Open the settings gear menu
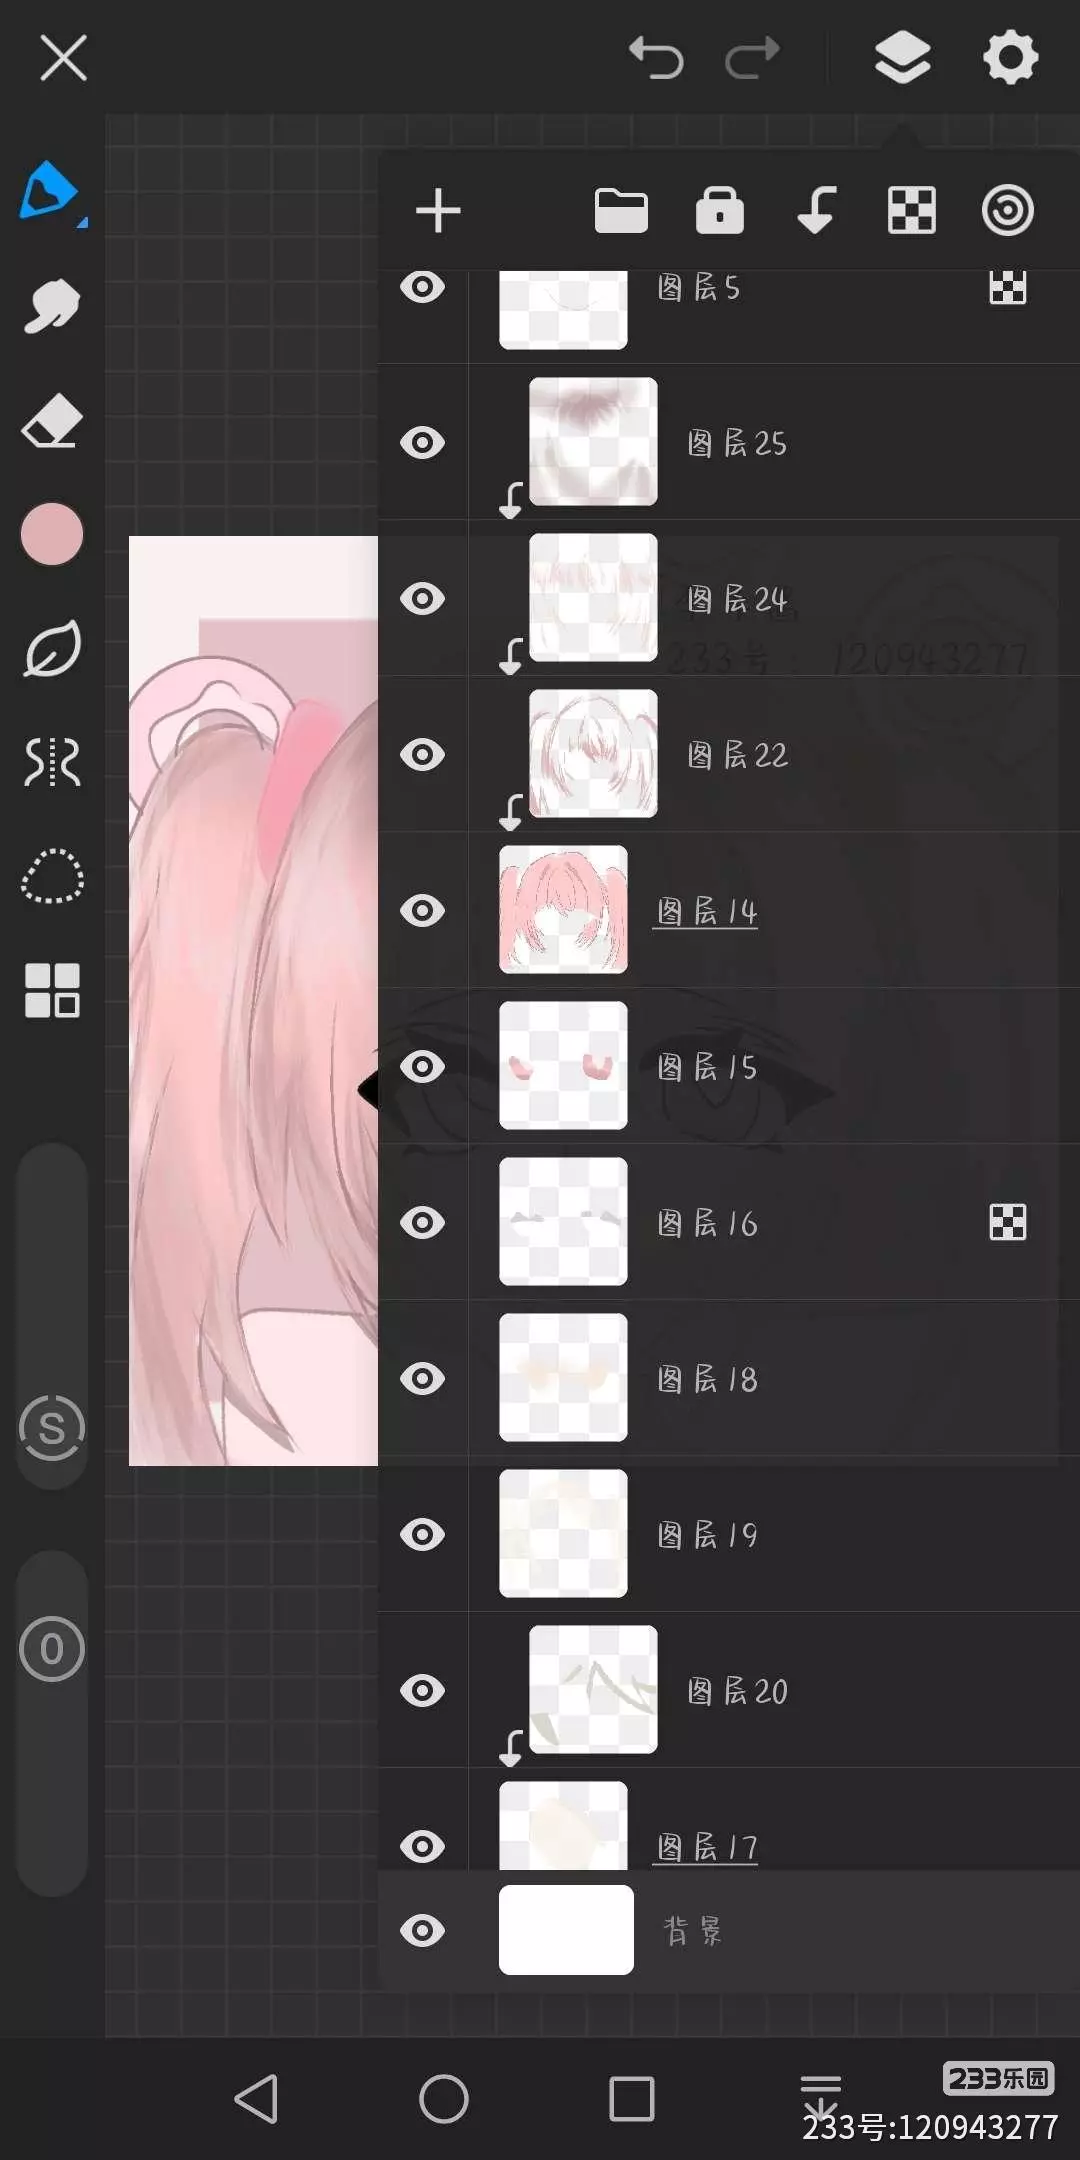This screenshot has height=2160, width=1080. 1011,57
